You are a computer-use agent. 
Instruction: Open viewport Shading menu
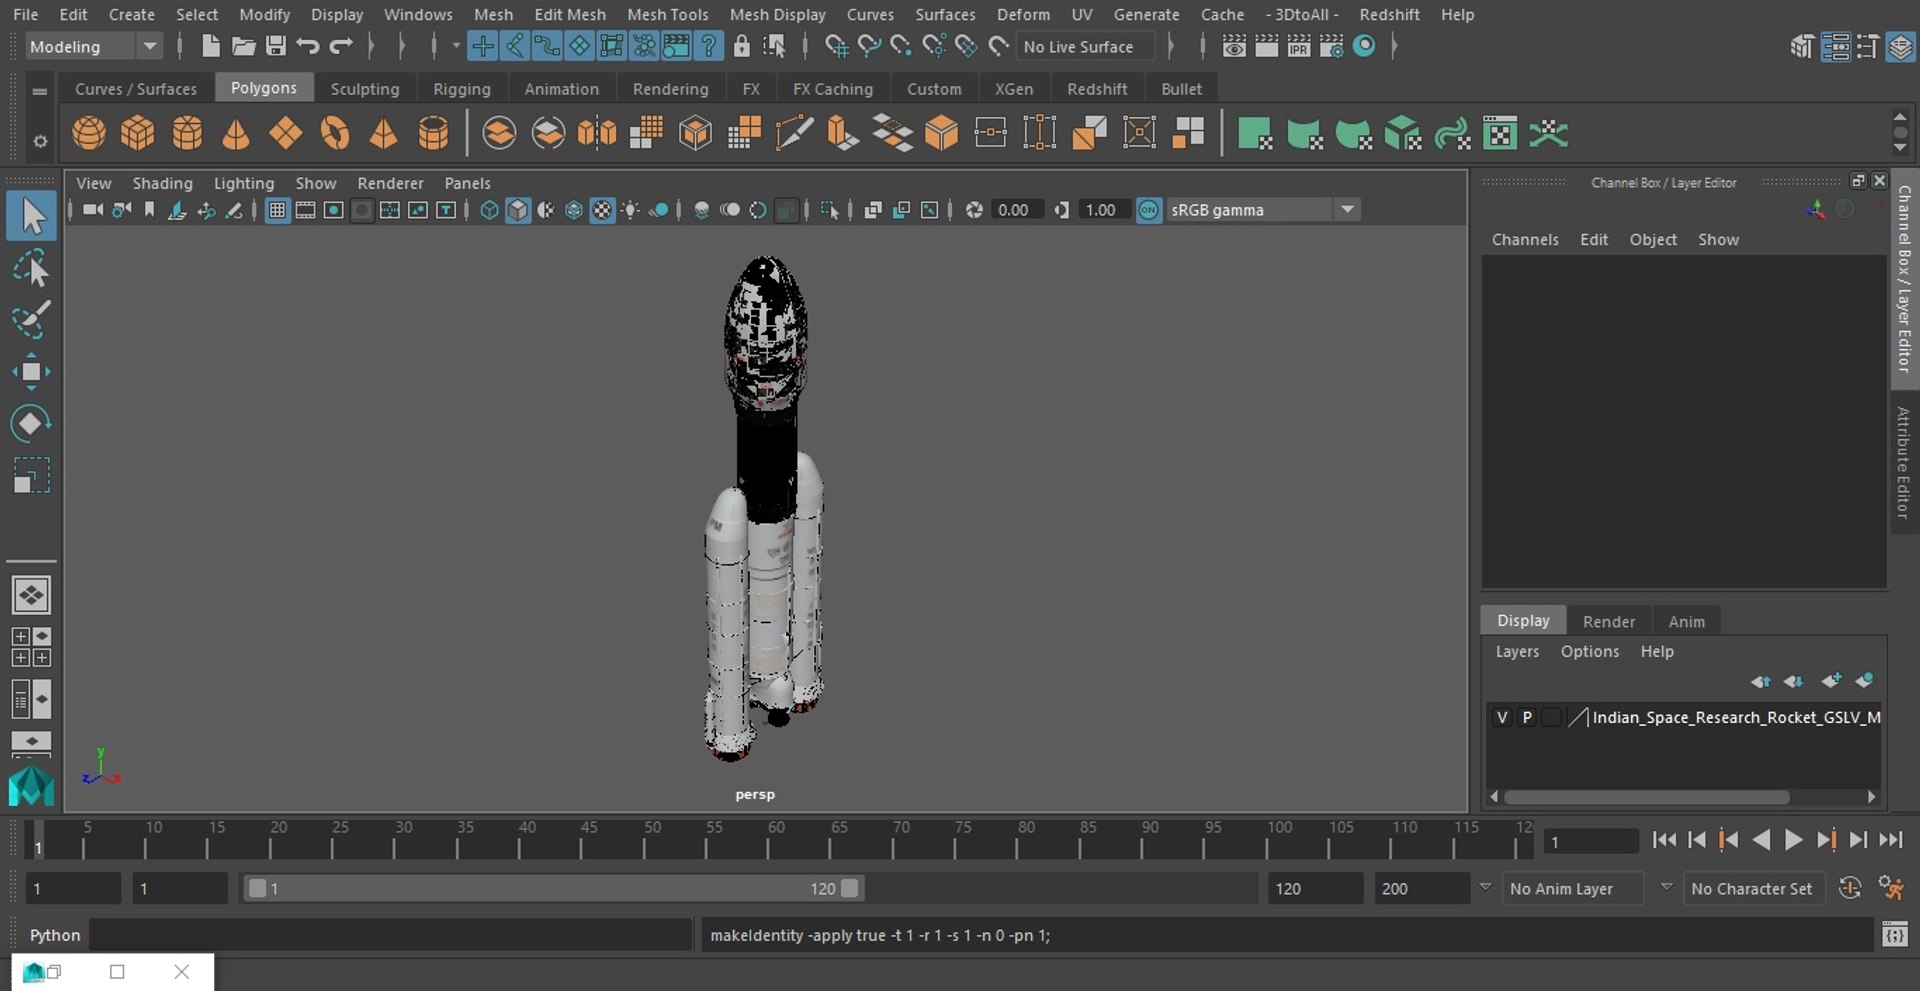162,183
